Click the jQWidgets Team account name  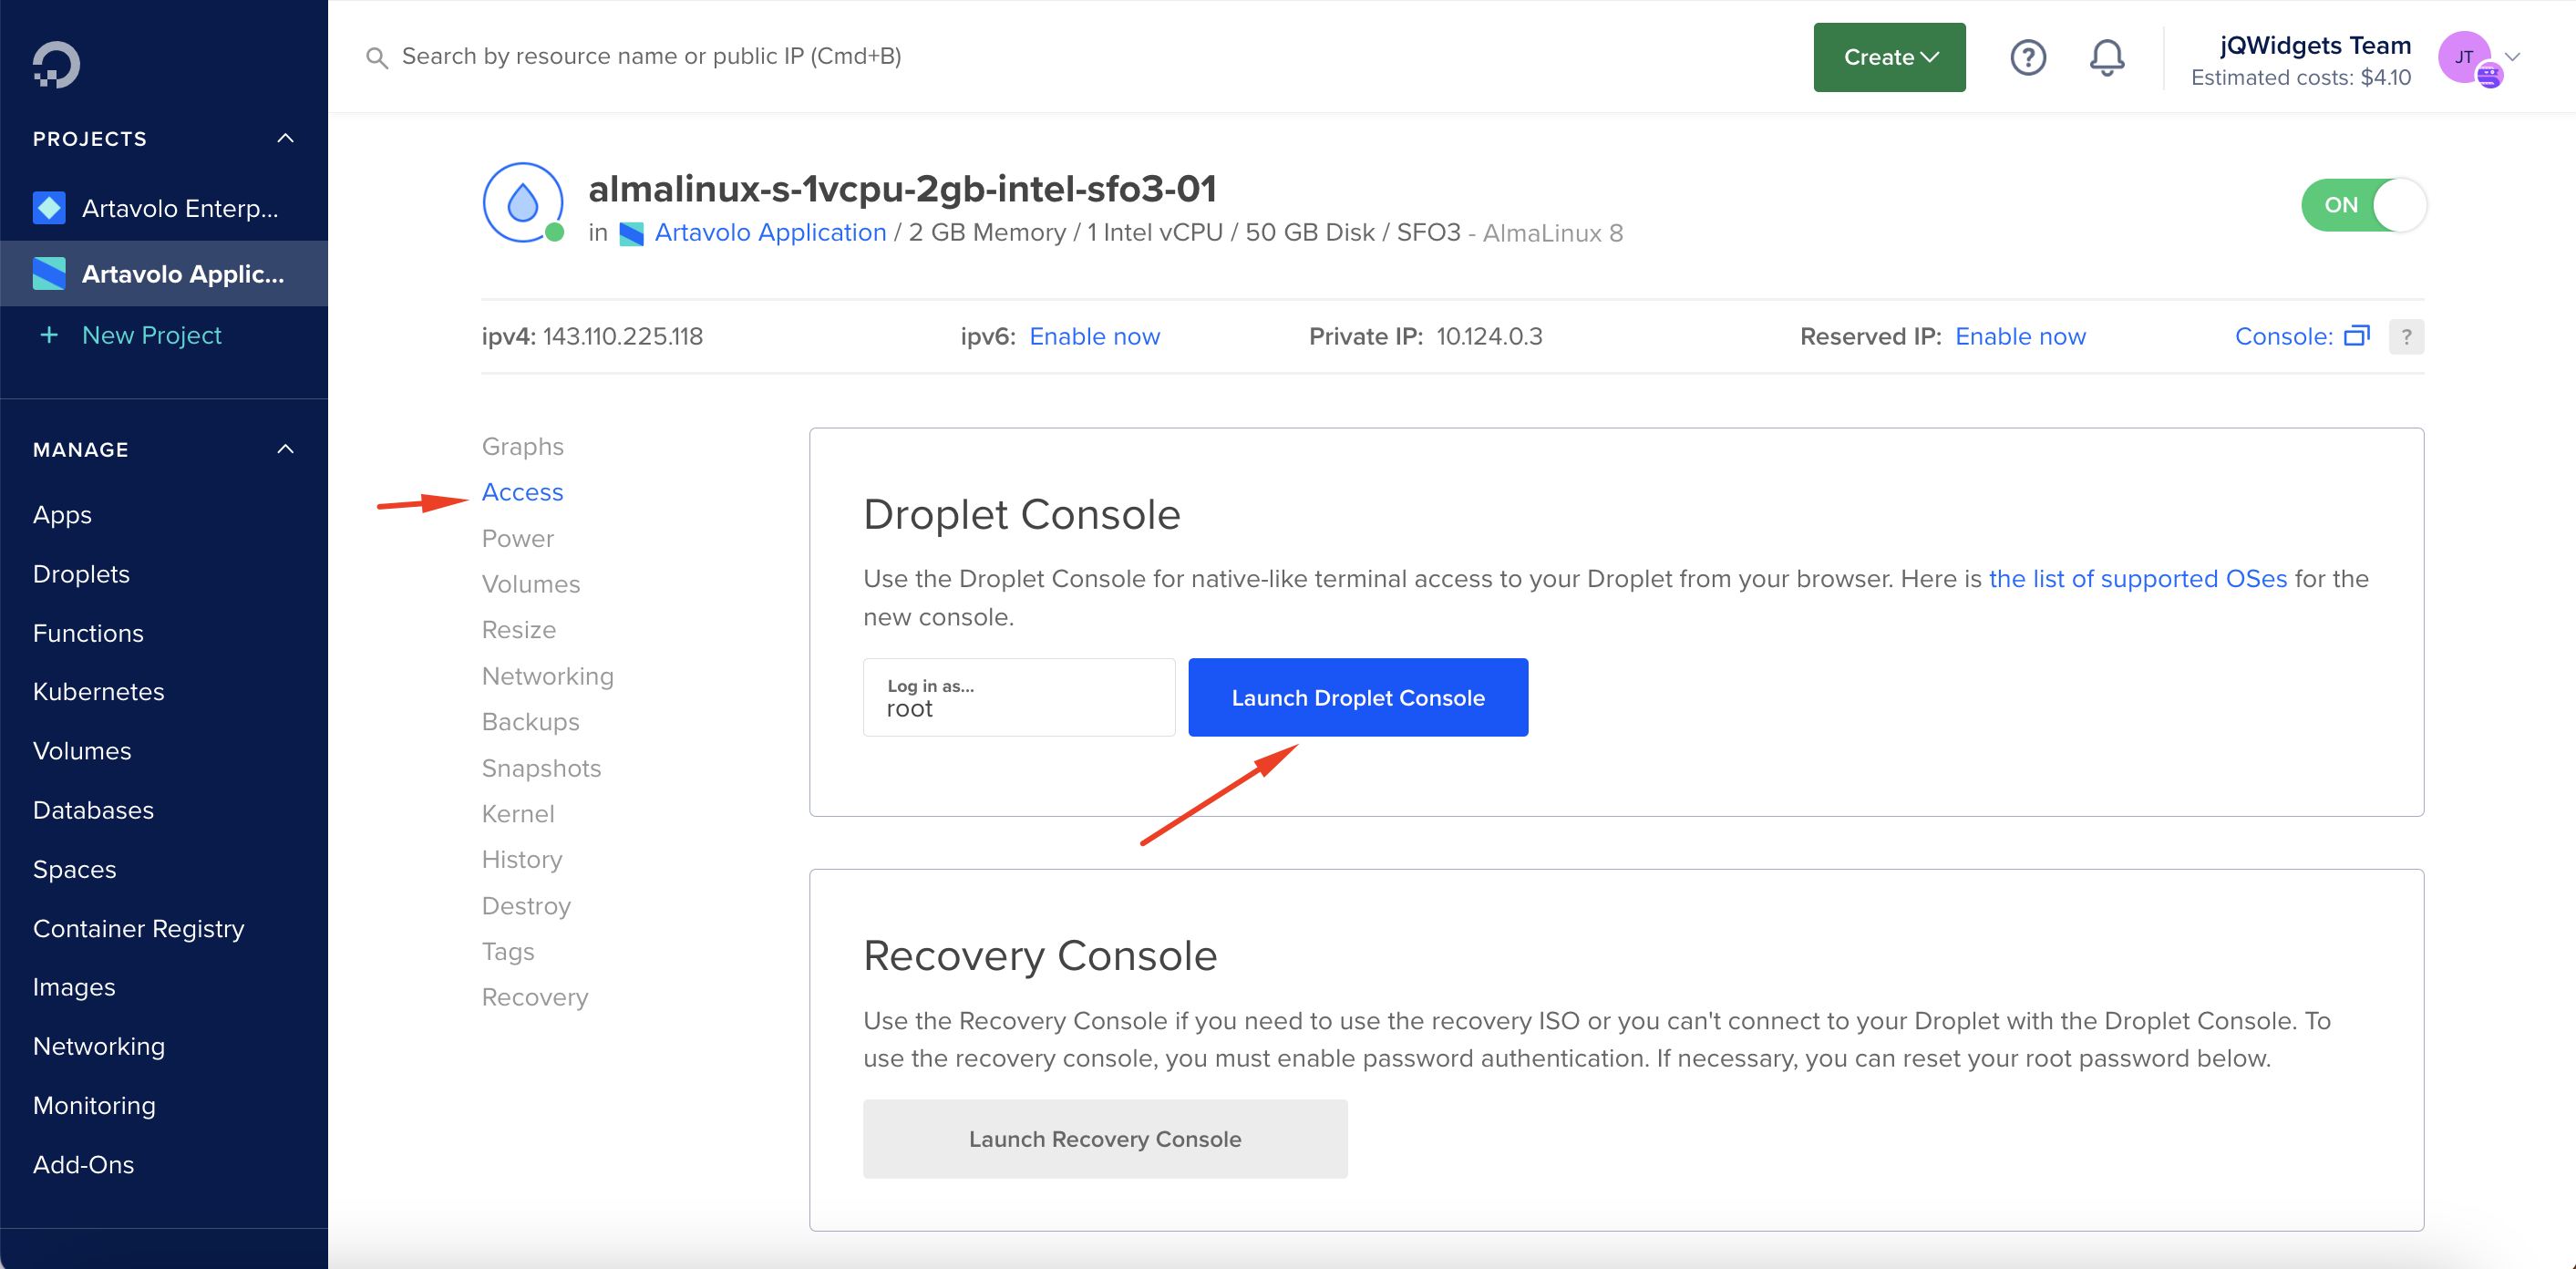point(2314,46)
